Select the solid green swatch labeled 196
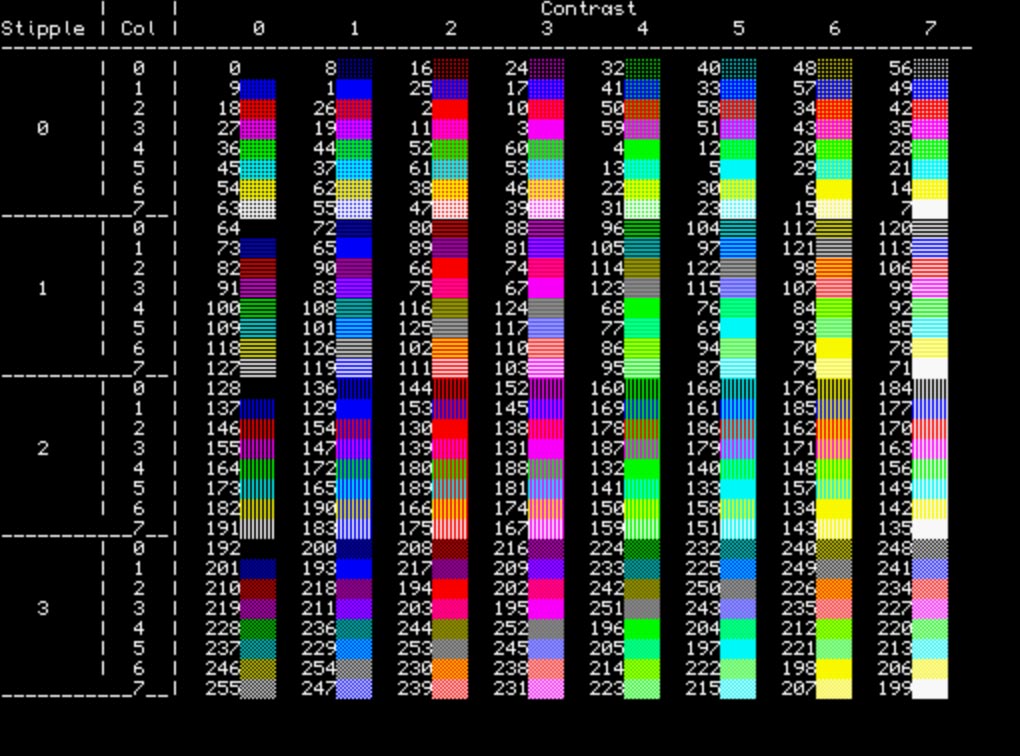 pyautogui.click(x=642, y=629)
